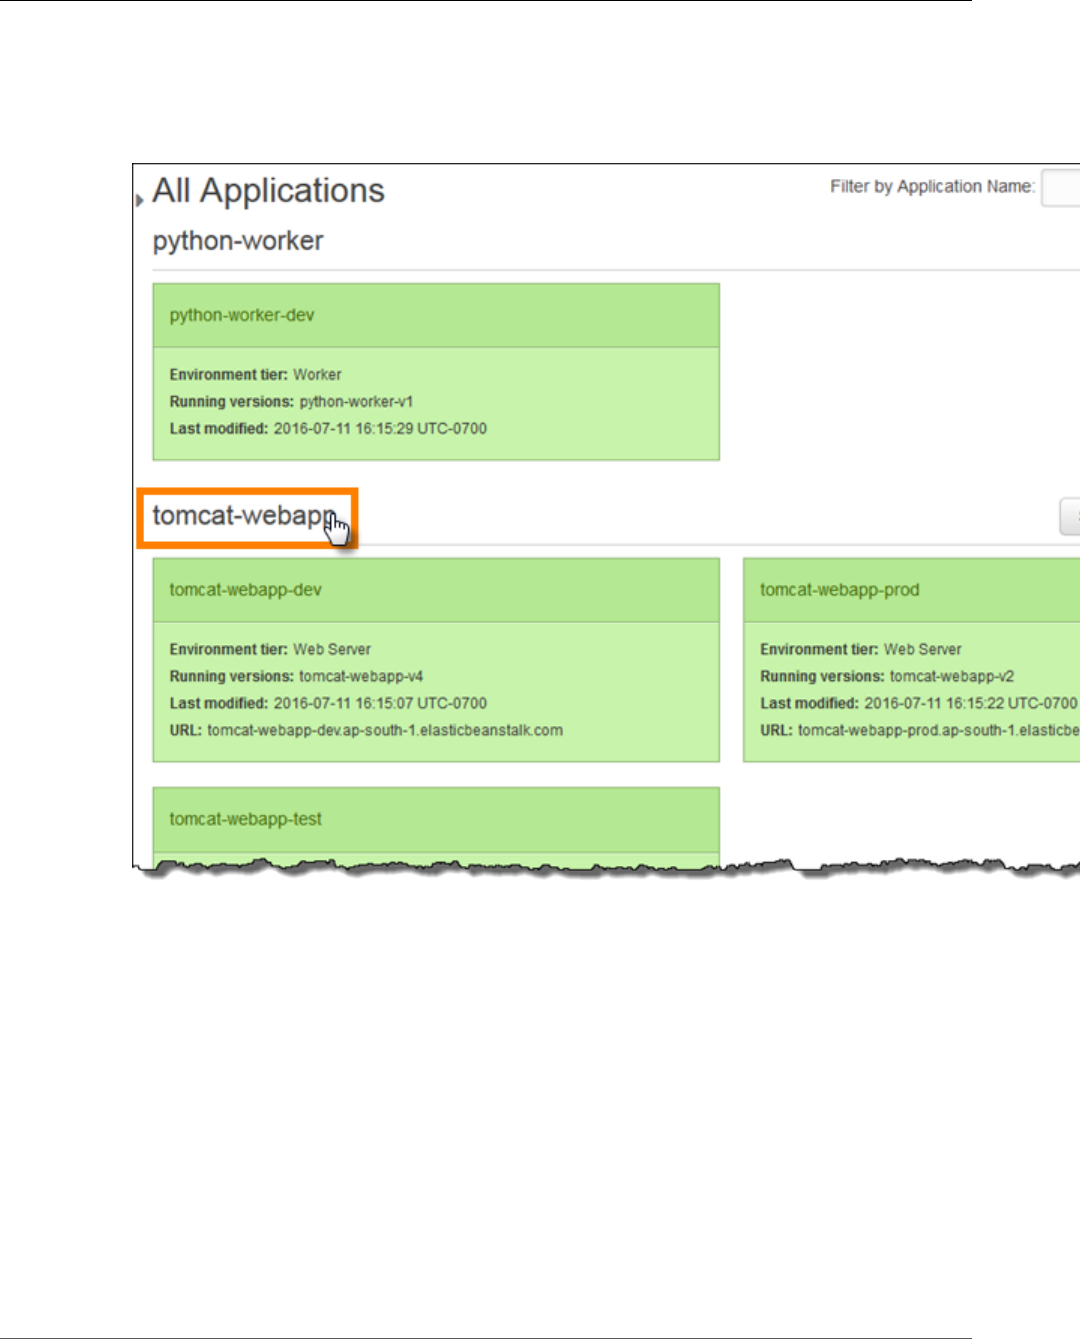The image size is (1080, 1339).
Task: Click the tomcat-webapp-dev URL text
Action: [x=385, y=731]
